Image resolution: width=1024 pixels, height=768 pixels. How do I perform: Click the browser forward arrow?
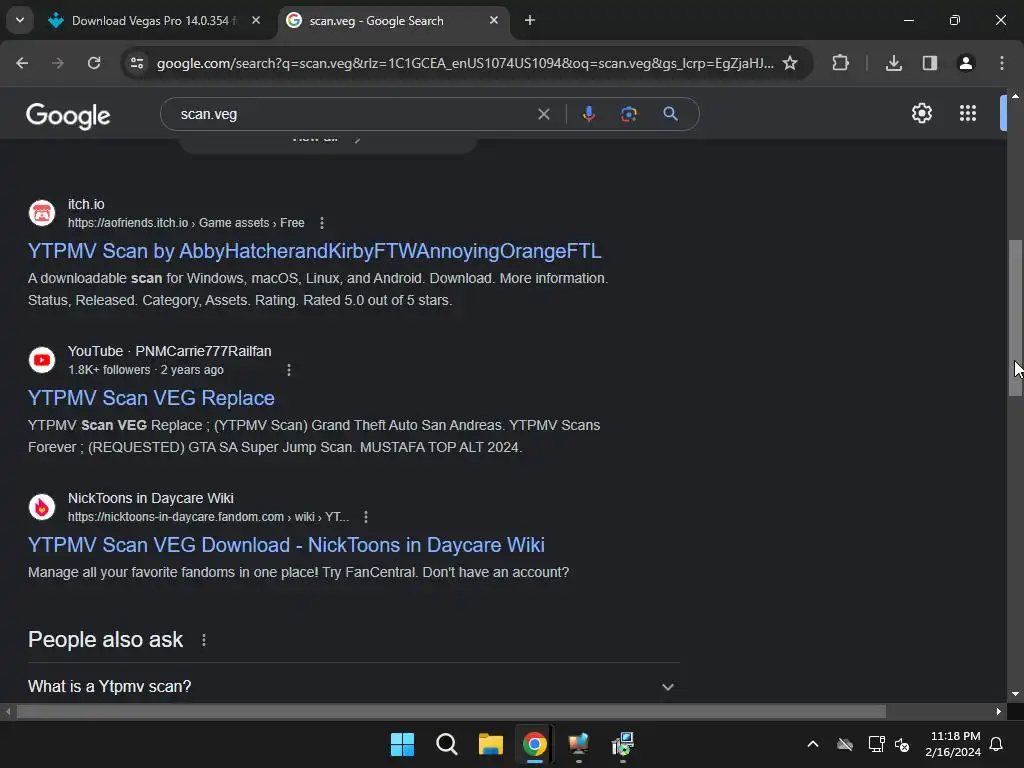click(x=58, y=63)
